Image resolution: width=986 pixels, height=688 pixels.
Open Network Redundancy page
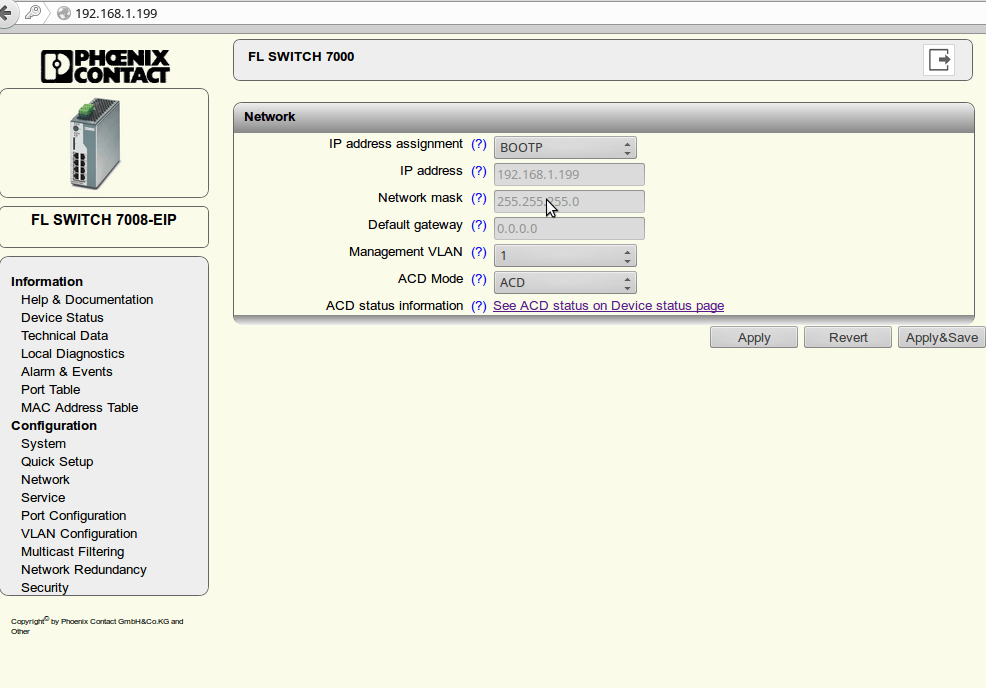pyautogui.click(x=84, y=570)
